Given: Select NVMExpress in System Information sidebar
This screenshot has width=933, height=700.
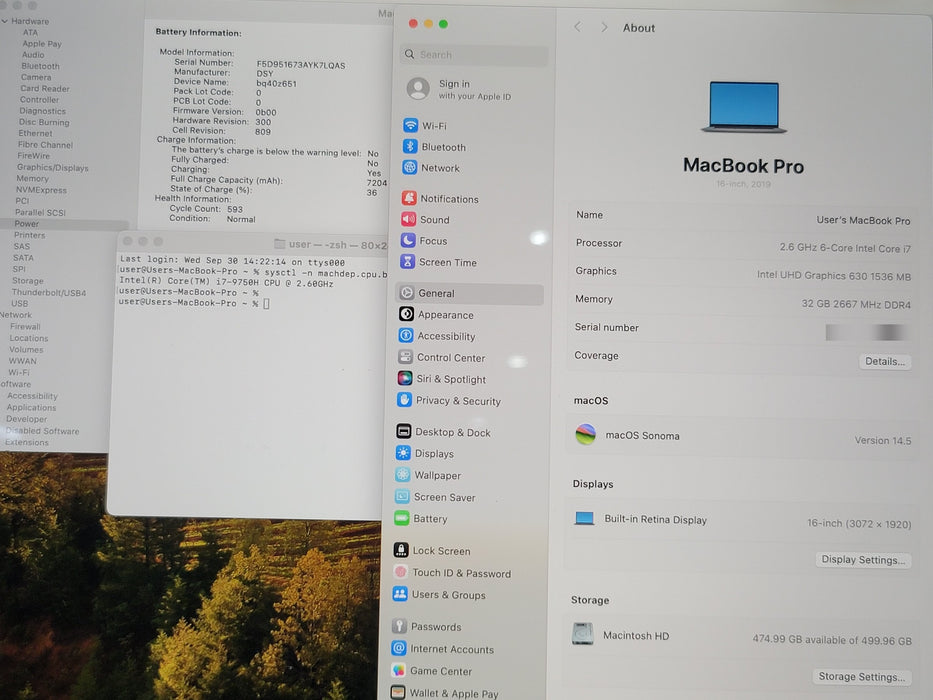Looking at the screenshot, I should pyautogui.click(x=41, y=190).
